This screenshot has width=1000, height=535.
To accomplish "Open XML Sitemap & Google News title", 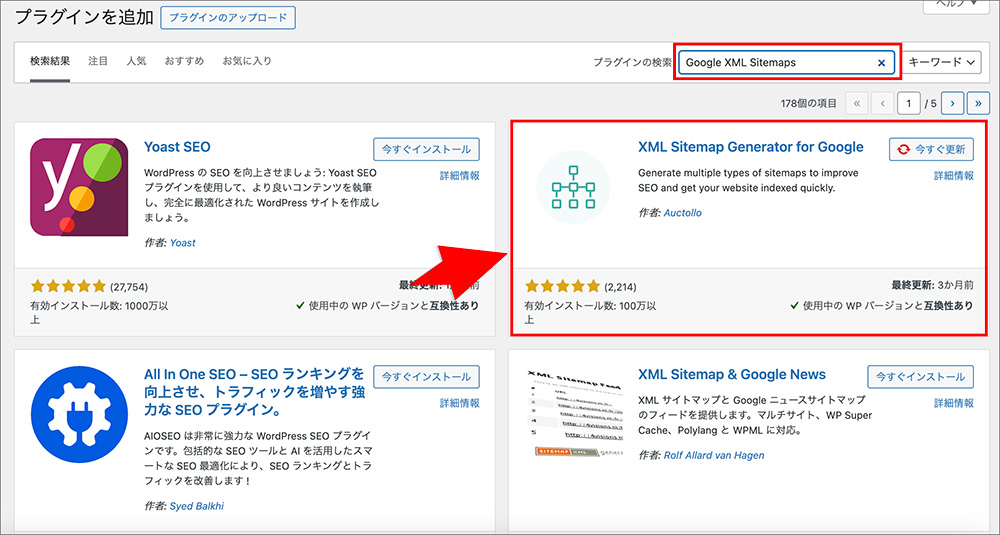I will point(732,374).
